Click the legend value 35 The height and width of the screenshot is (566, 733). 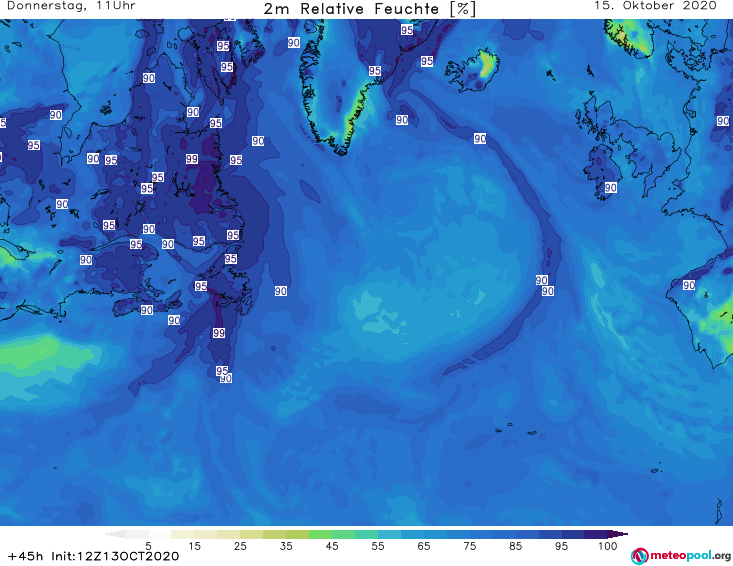pos(286,546)
